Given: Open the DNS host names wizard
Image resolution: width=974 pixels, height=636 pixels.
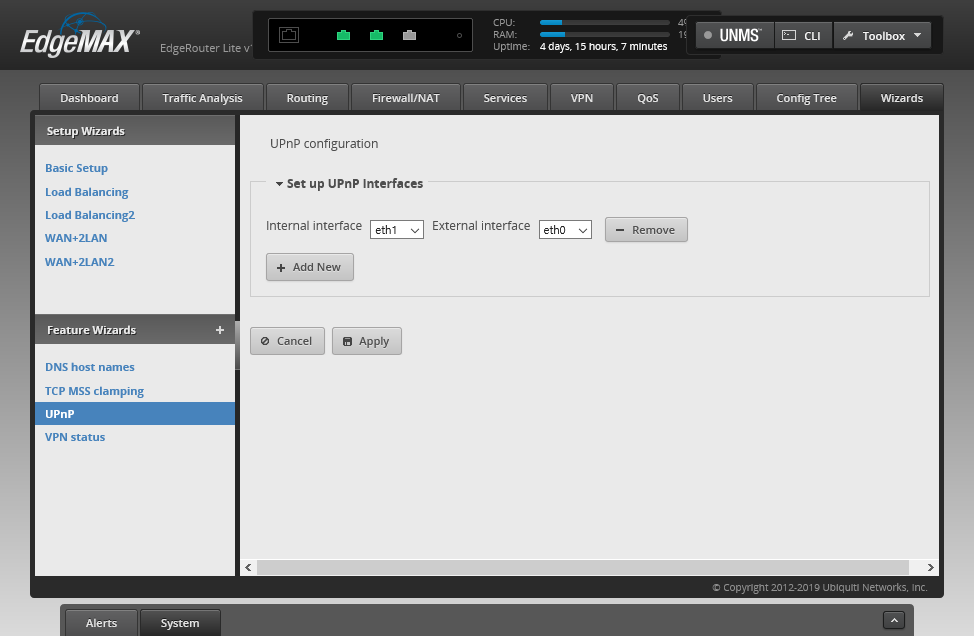Looking at the screenshot, I should (90, 367).
